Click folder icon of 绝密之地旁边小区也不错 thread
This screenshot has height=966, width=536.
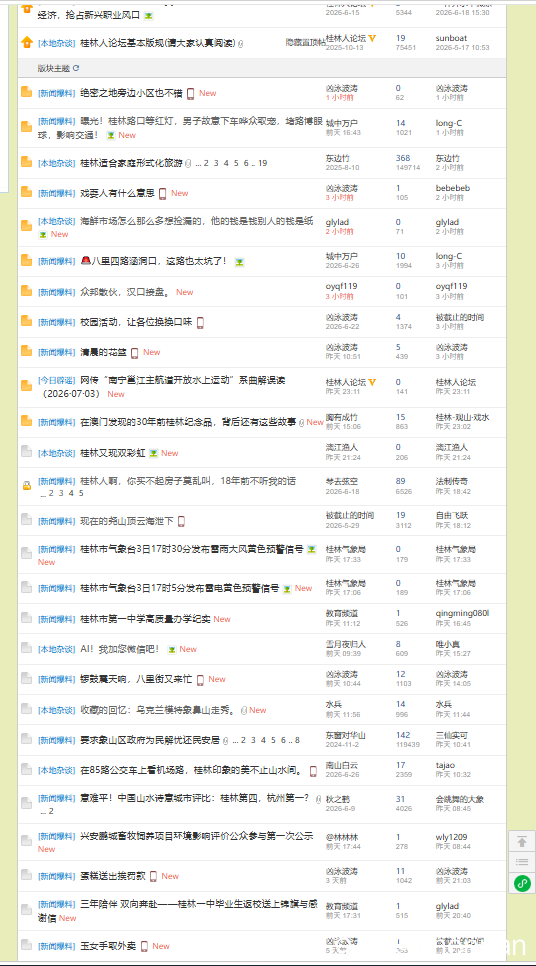coord(26,92)
